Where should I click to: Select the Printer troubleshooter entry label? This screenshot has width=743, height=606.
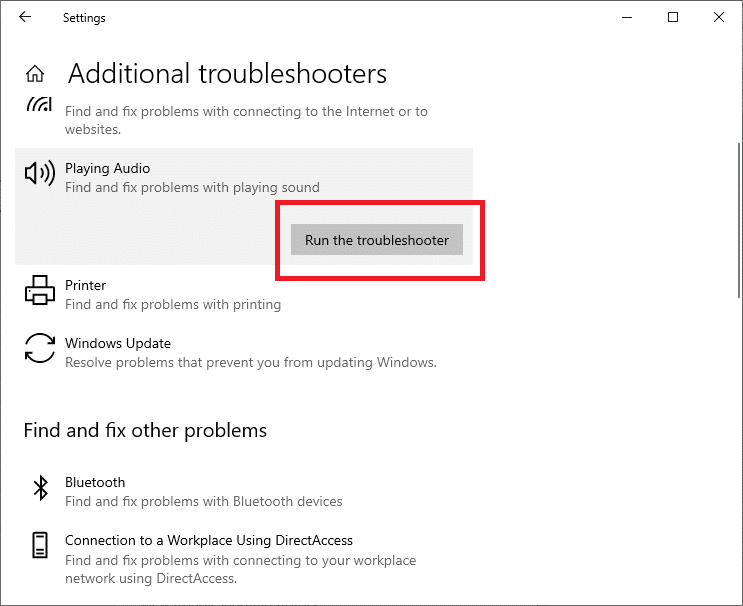point(85,285)
